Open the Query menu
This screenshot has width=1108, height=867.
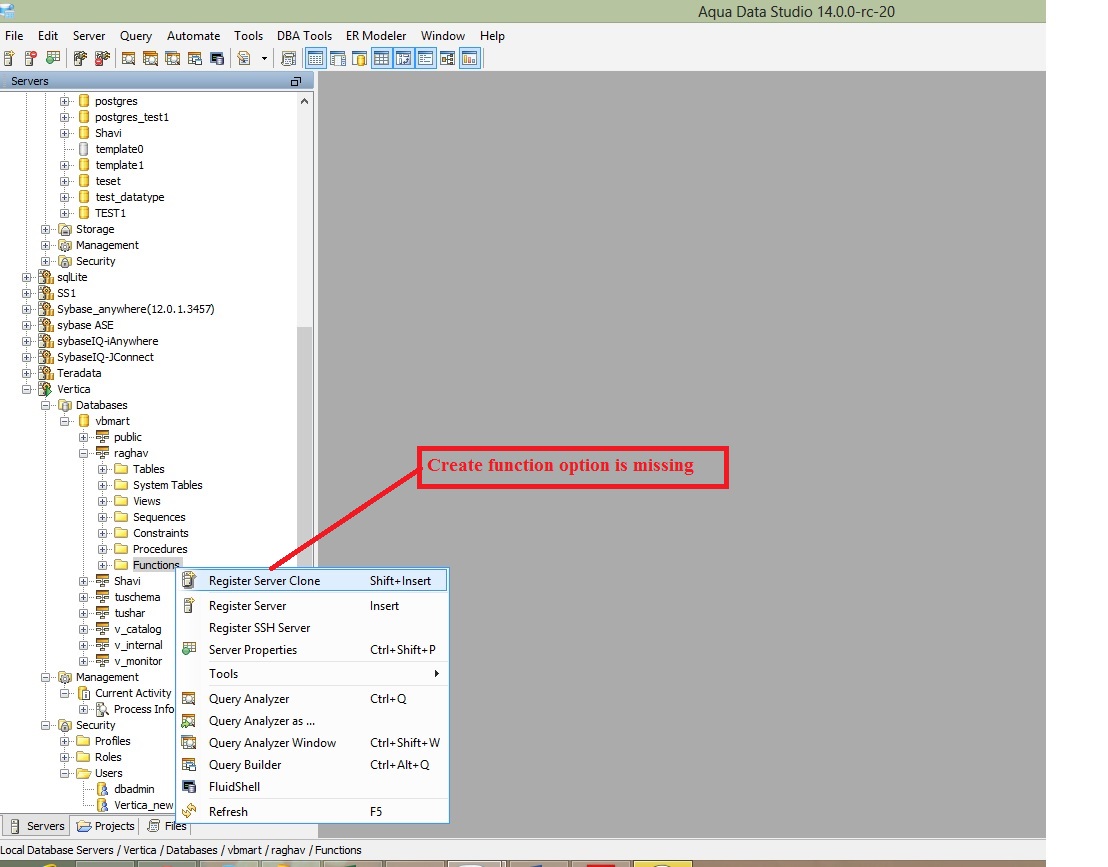coord(136,35)
